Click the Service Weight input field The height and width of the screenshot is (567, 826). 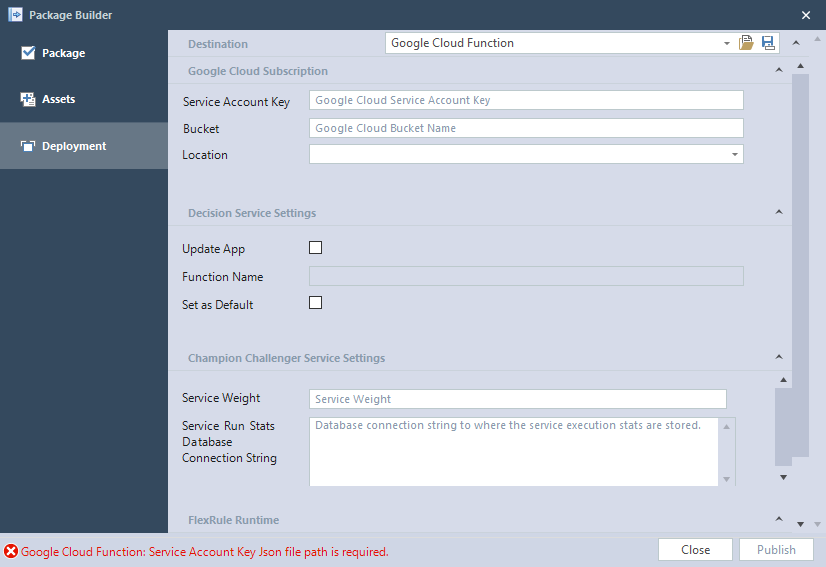518,399
